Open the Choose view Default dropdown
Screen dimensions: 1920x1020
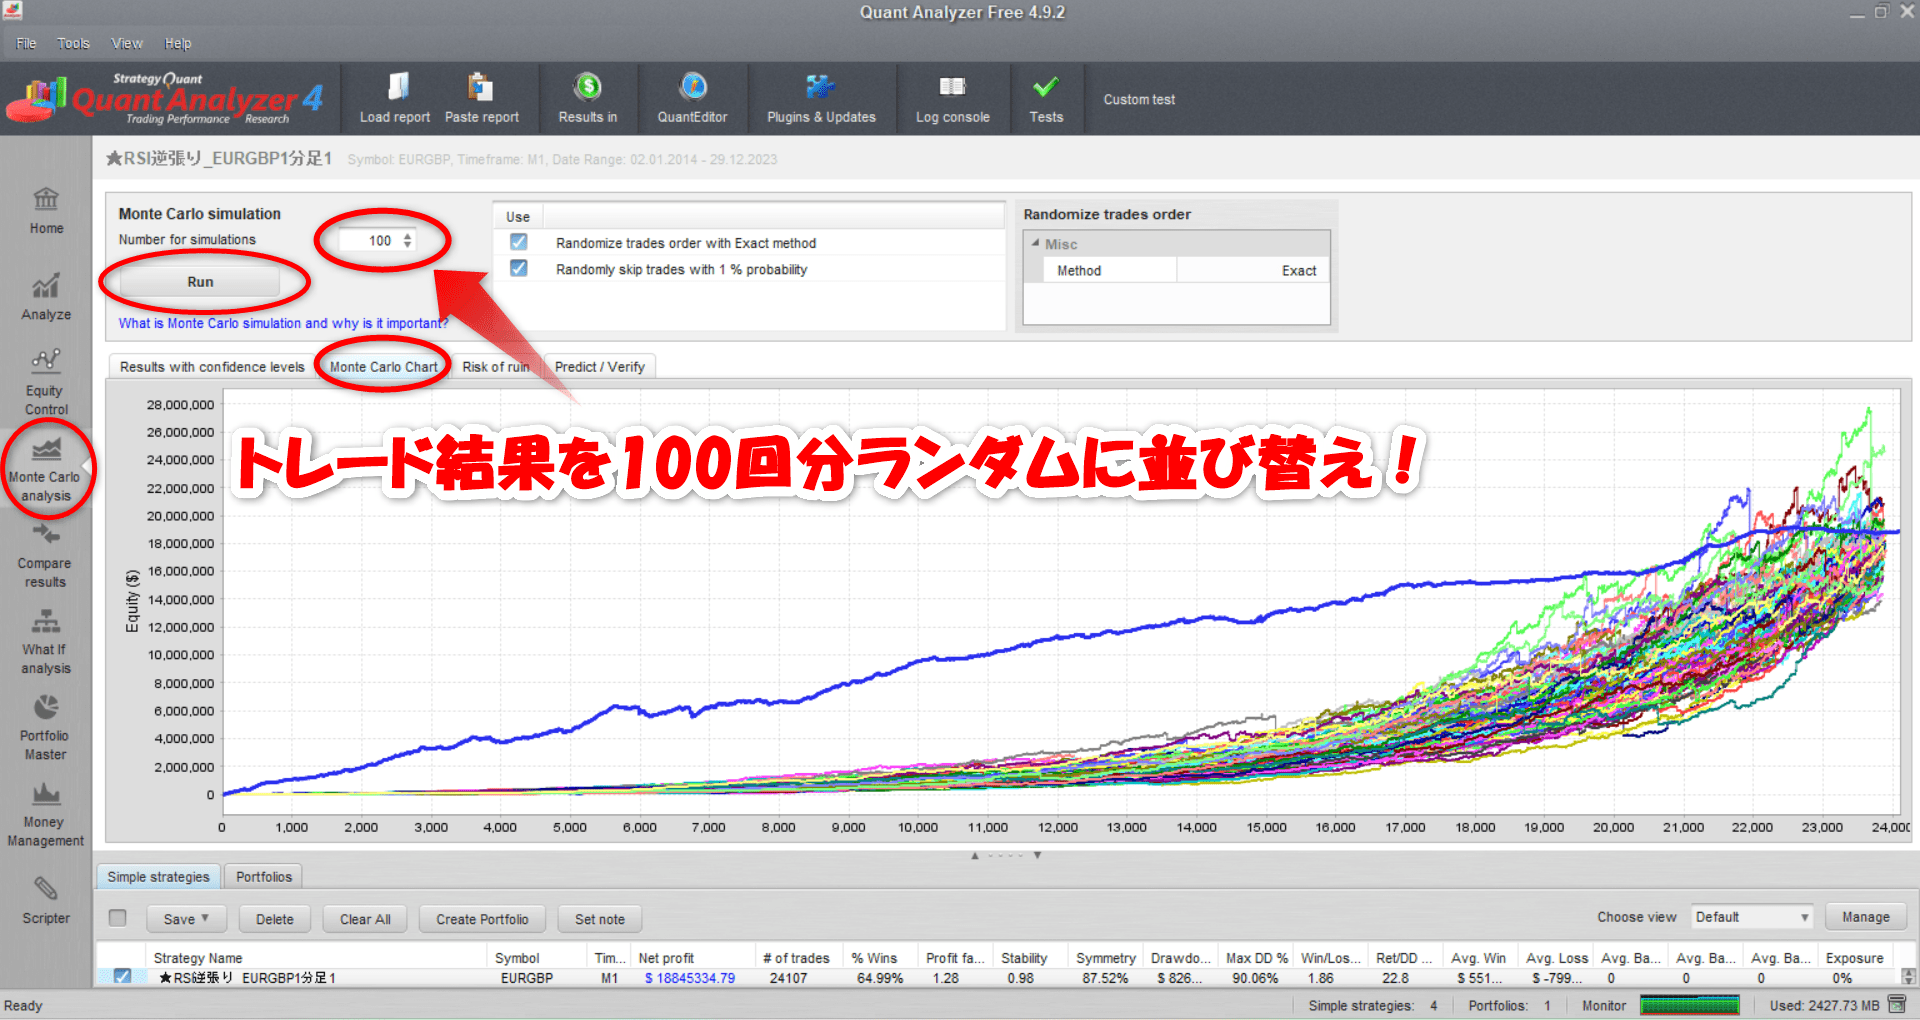pos(1751,916)
